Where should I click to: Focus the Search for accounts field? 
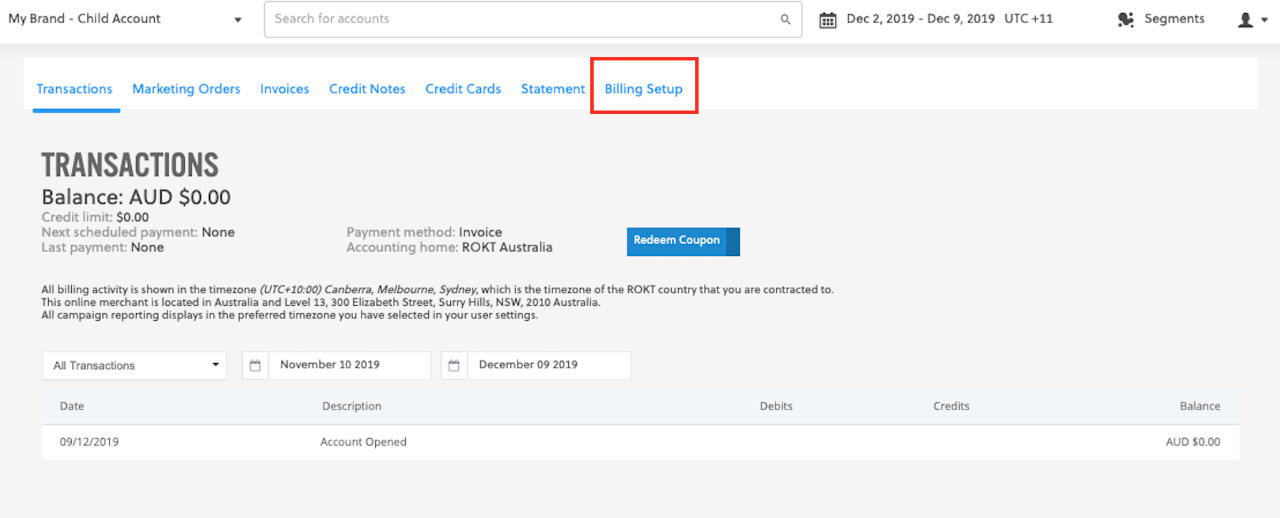coord(533,19)
